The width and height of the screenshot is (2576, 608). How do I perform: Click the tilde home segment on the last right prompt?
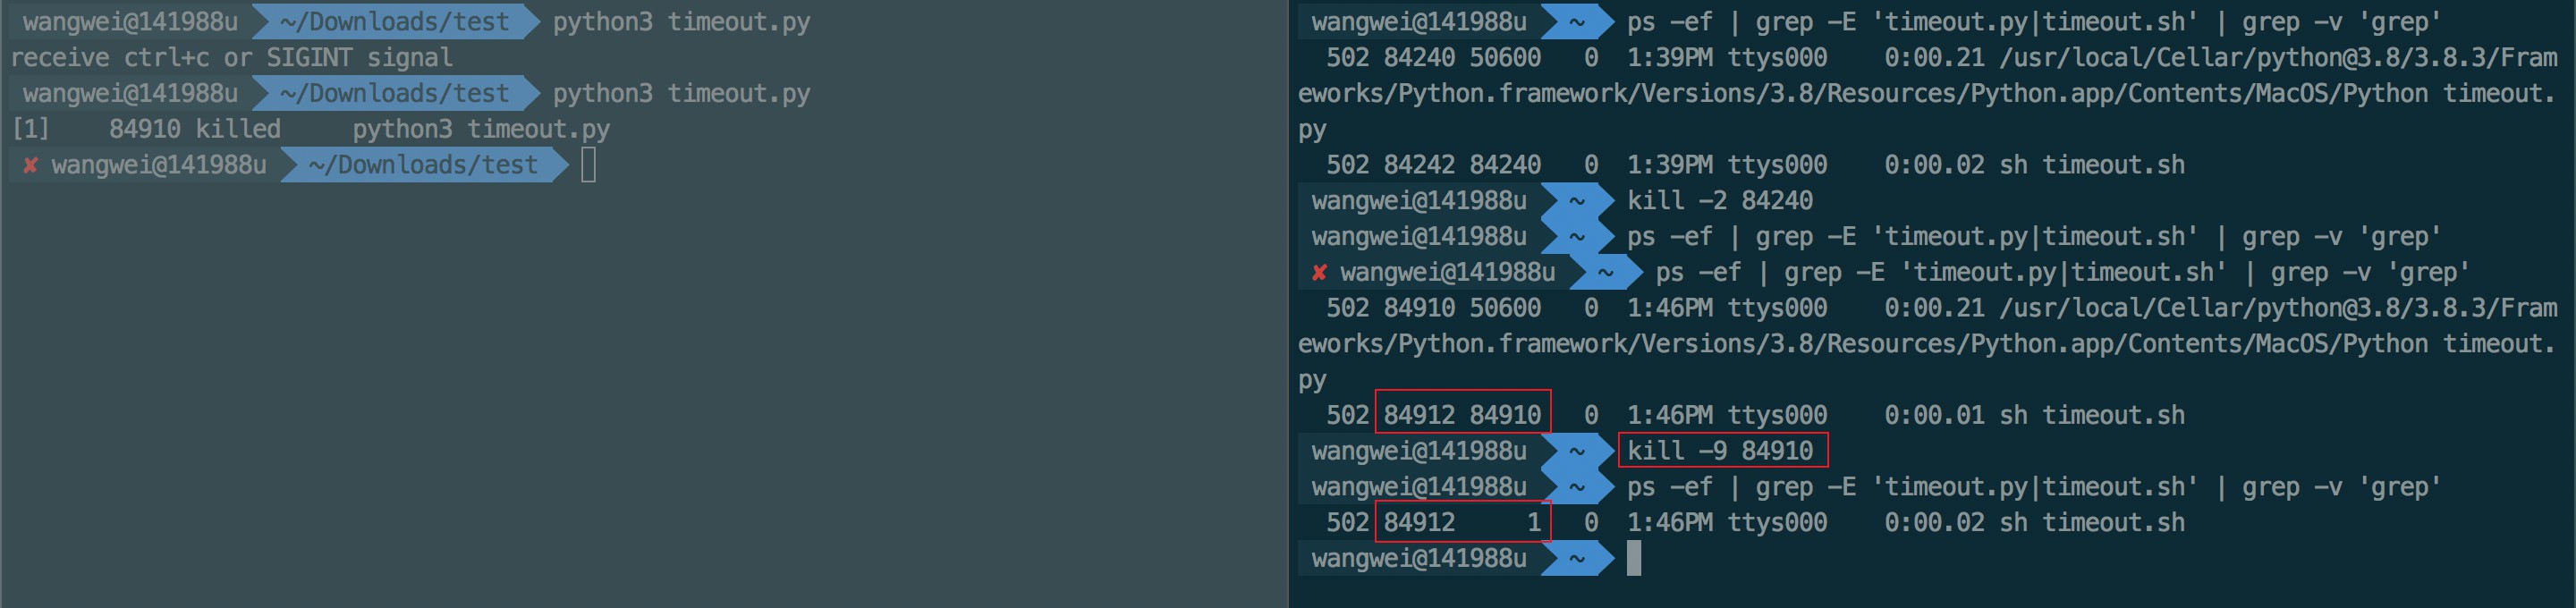click(x=1577, y=558)
